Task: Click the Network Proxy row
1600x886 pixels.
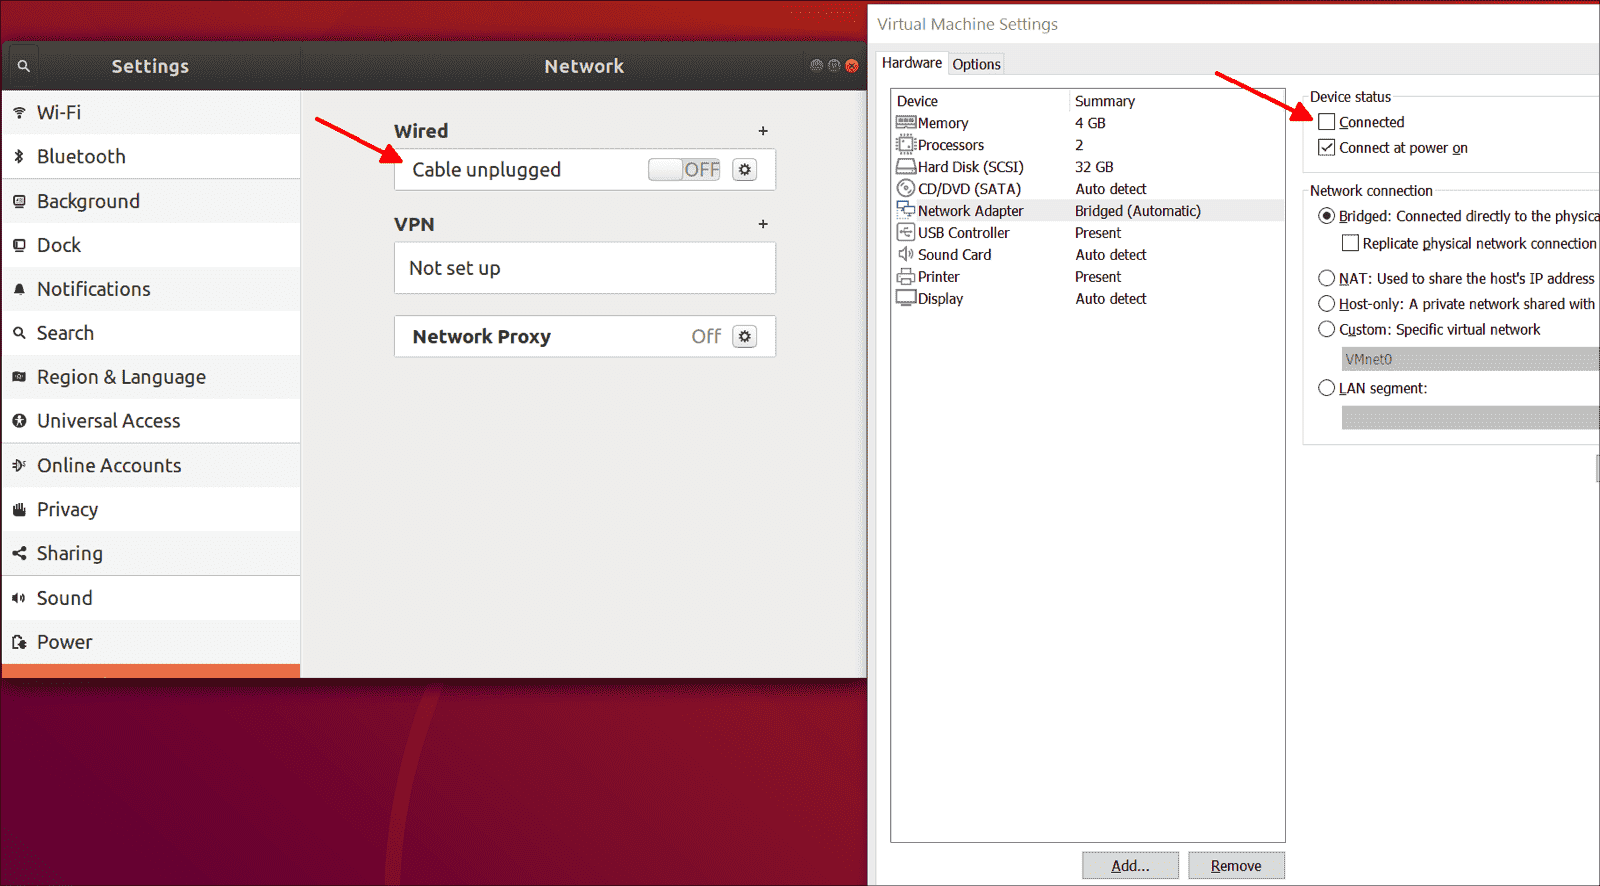Action: click(x=585, y=337)
